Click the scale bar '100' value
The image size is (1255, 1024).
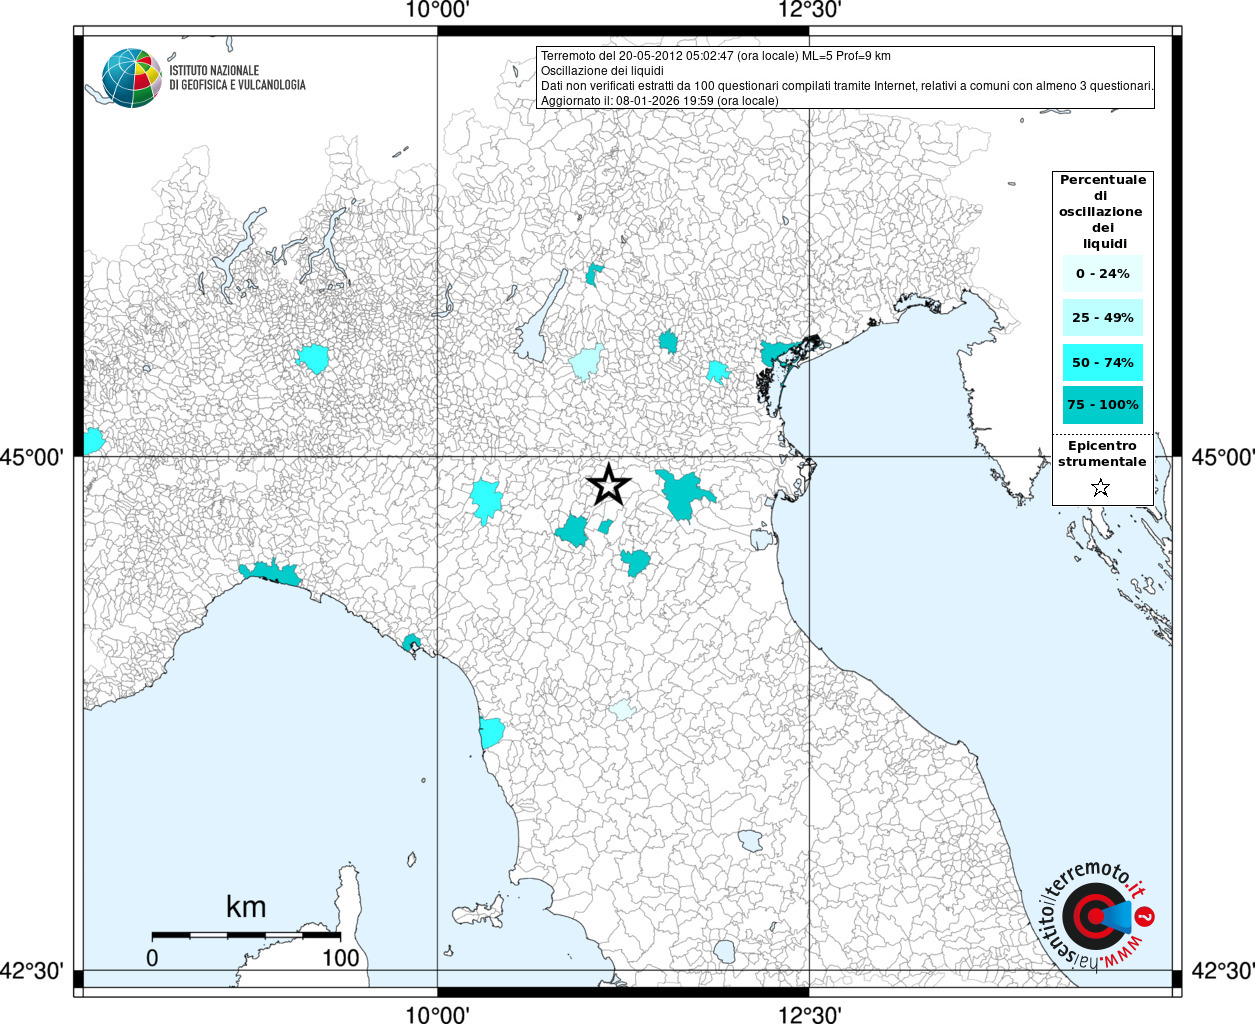point(340,958)
